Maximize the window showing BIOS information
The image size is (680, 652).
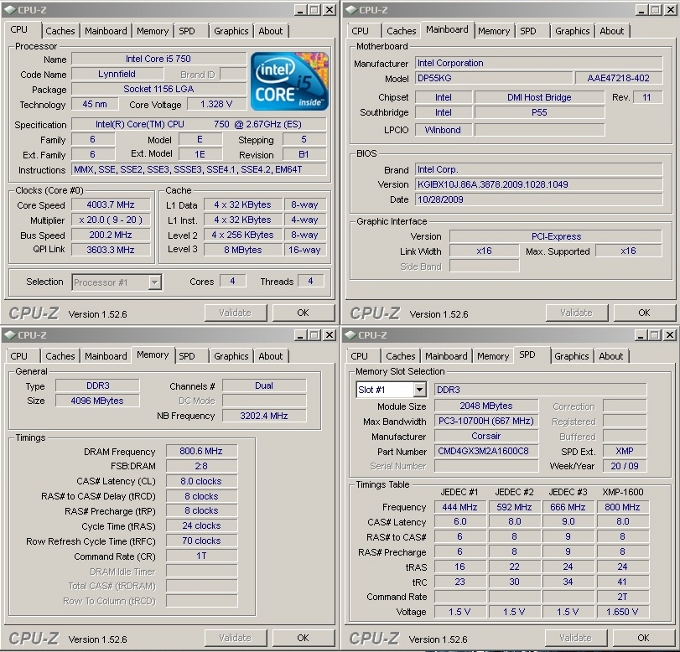click(x=652, y=10)
